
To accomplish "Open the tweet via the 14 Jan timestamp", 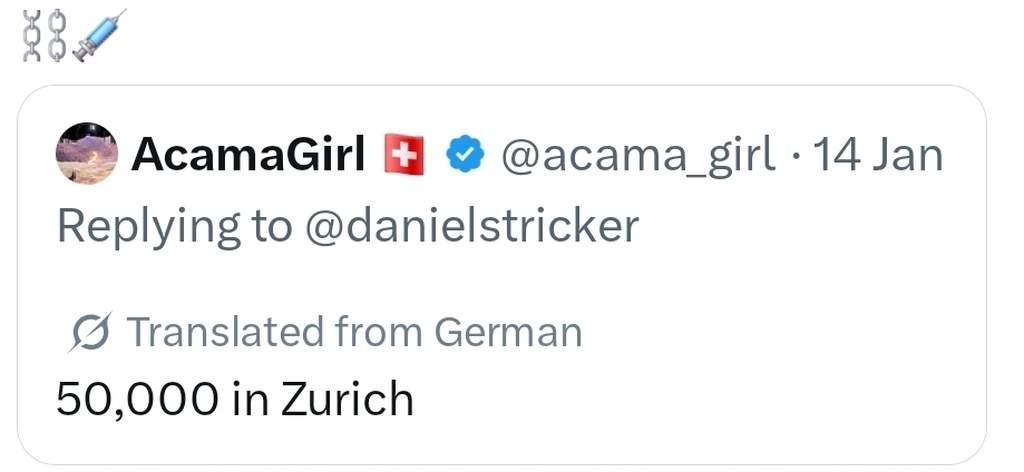I will pyautogui.click(x=878, y=154).
